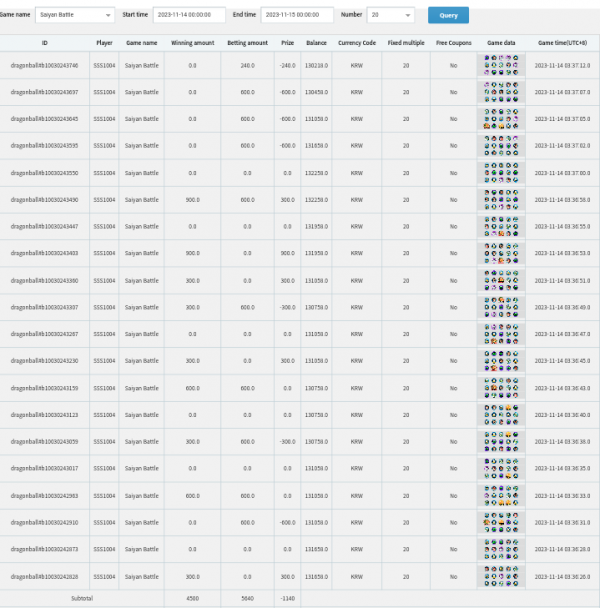This screenshot has height=608, width=600.
Task: Click the Game data column header
Action: (501, 43)
